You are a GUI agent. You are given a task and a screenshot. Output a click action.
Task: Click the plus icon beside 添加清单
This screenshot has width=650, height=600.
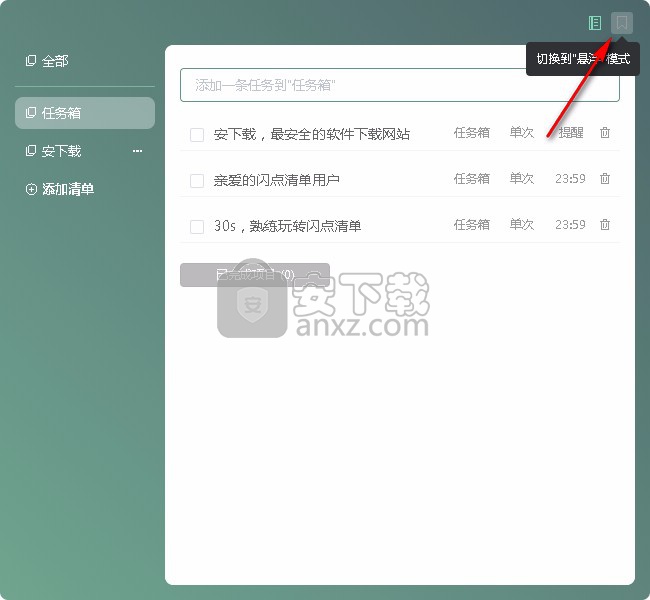click(x=31, y=189)
